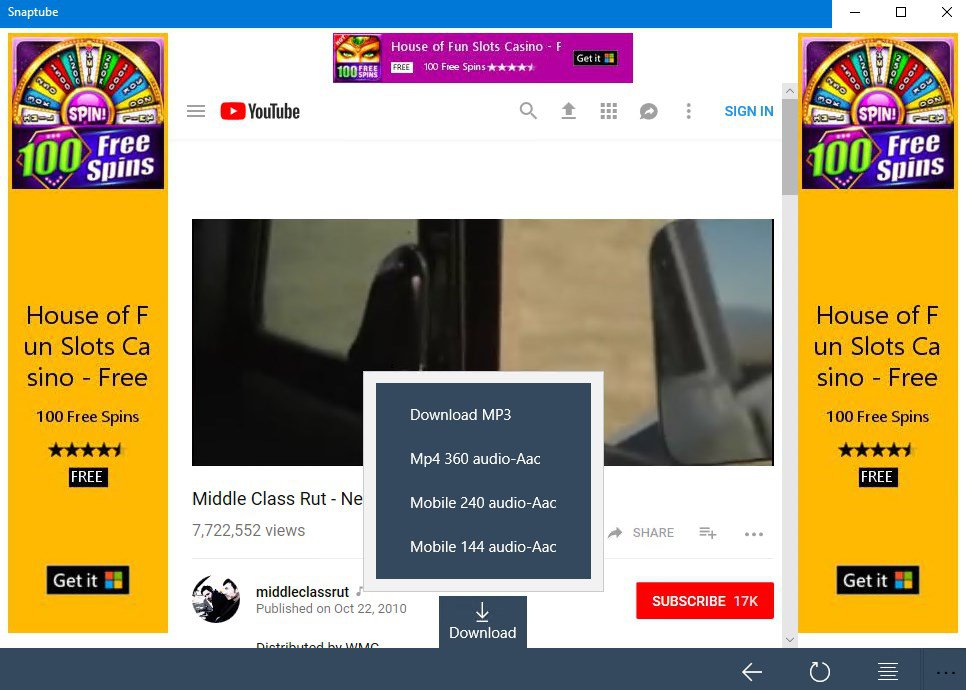
Task: Click the scrollbar down arrow
Action: tap(790, 640)
